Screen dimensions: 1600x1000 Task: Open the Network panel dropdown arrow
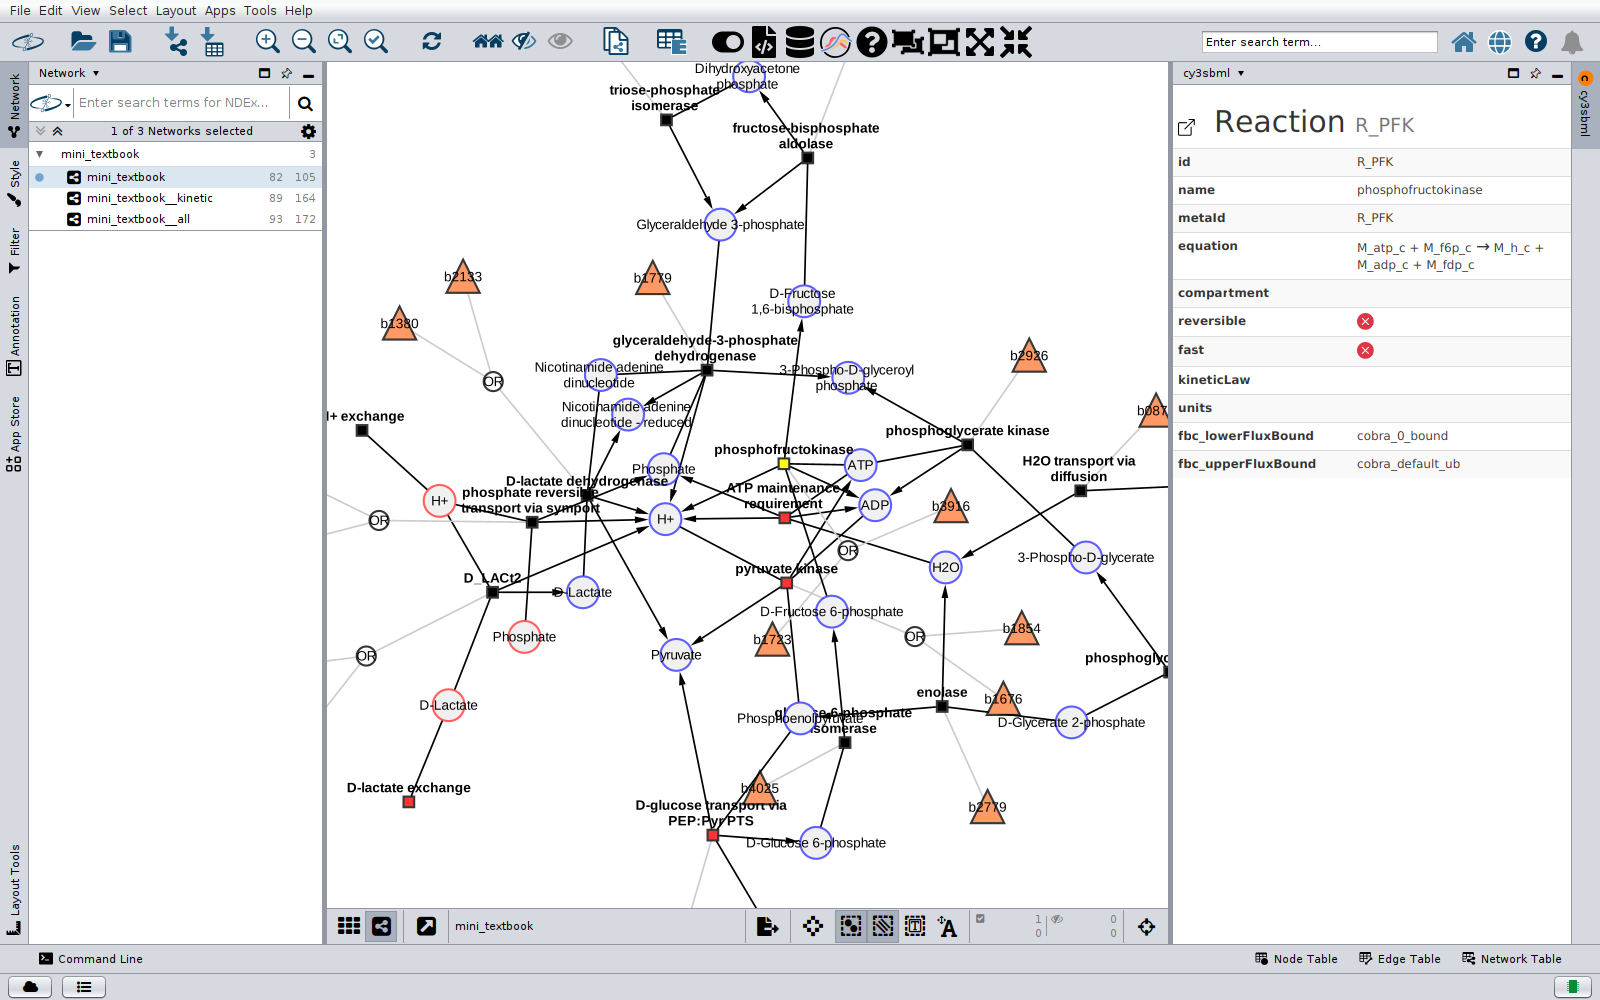point(96,73)
